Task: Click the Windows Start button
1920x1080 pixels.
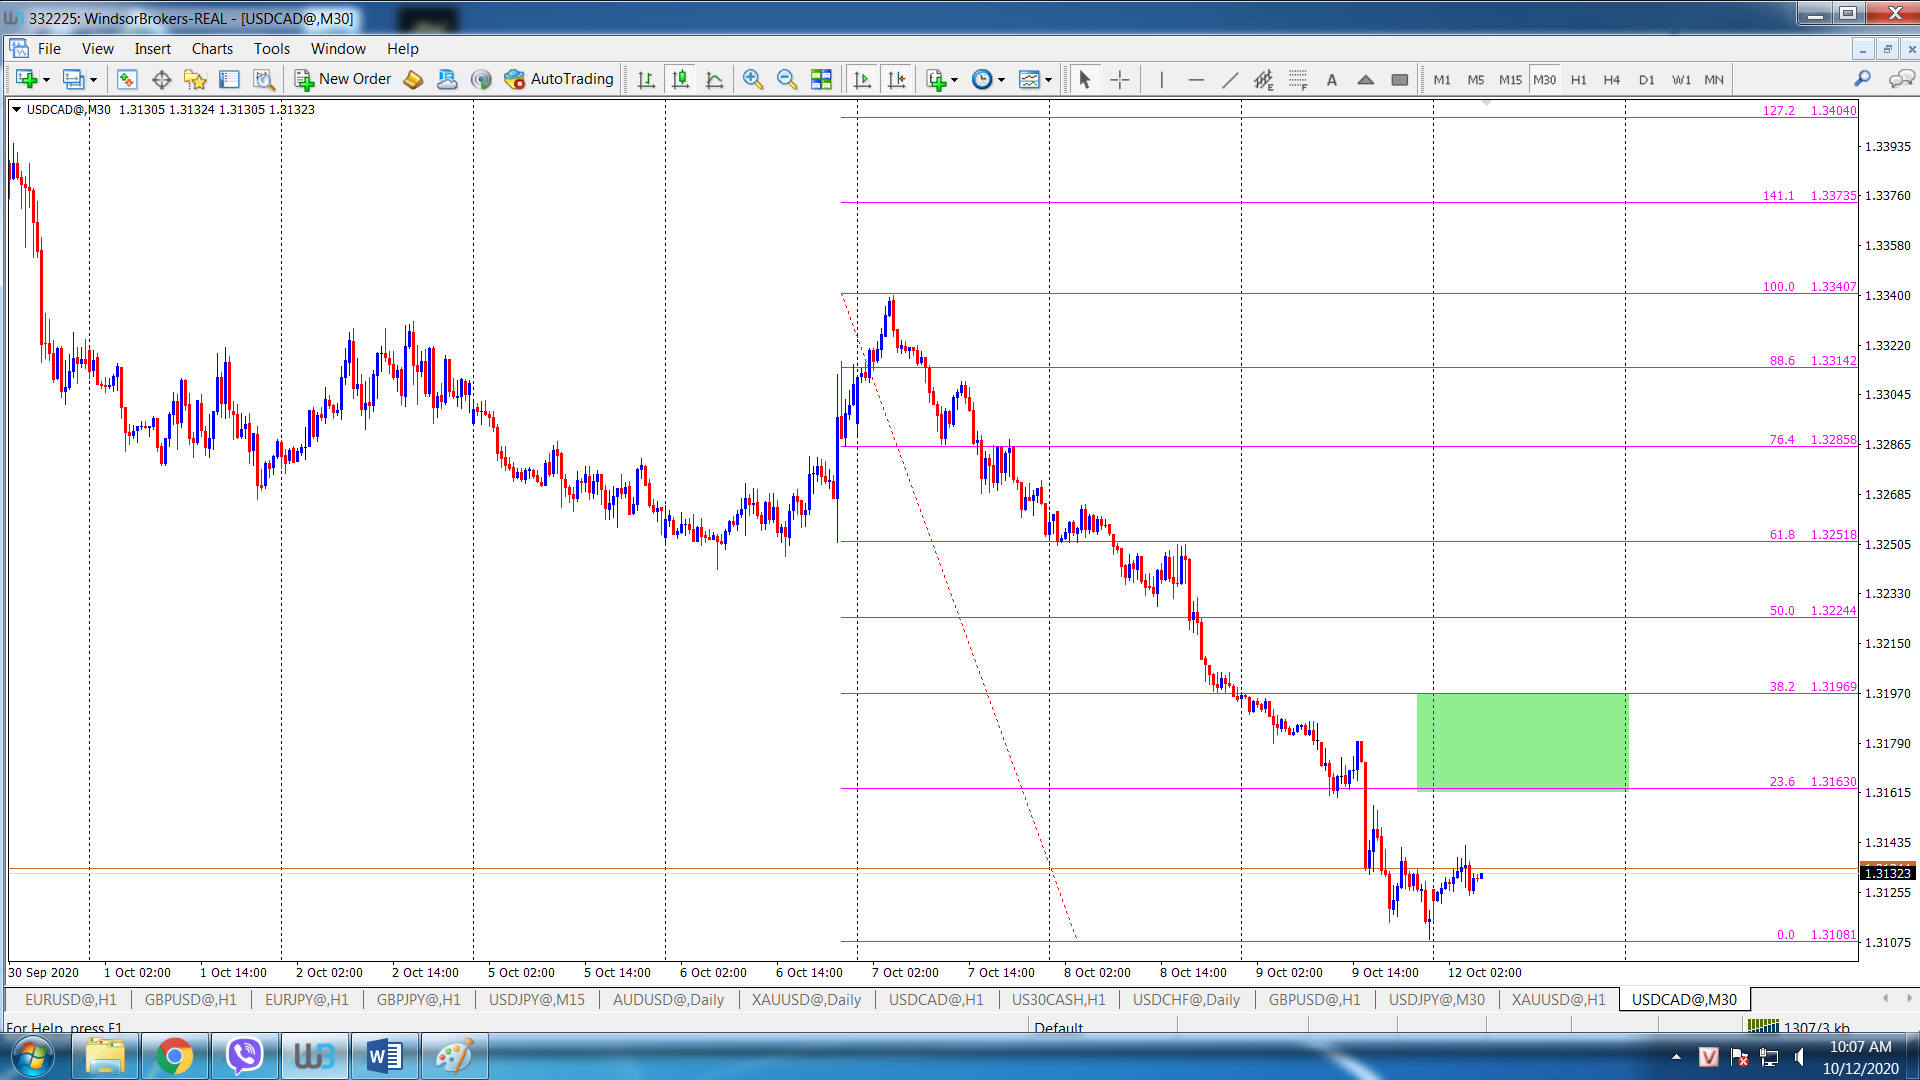Action: point(33,1056)
